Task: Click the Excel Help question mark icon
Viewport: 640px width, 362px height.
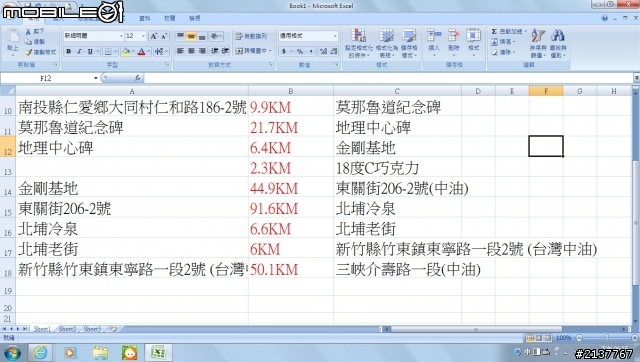Action: click(x=604, y=18)
